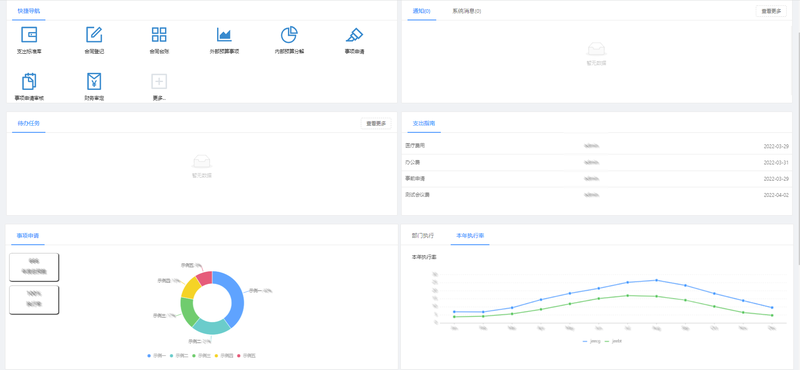Click the date 2022-04-02
This screenshot has height=370, width=800.
(776, 195)
